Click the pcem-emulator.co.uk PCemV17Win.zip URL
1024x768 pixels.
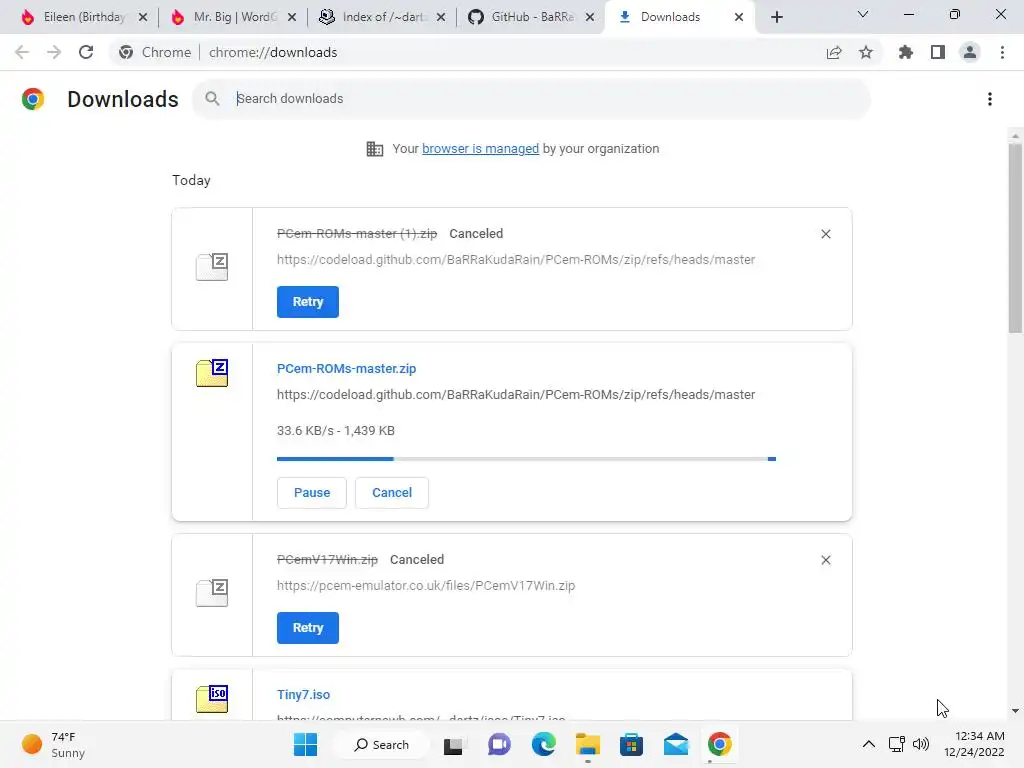click(x=426, y=585)
